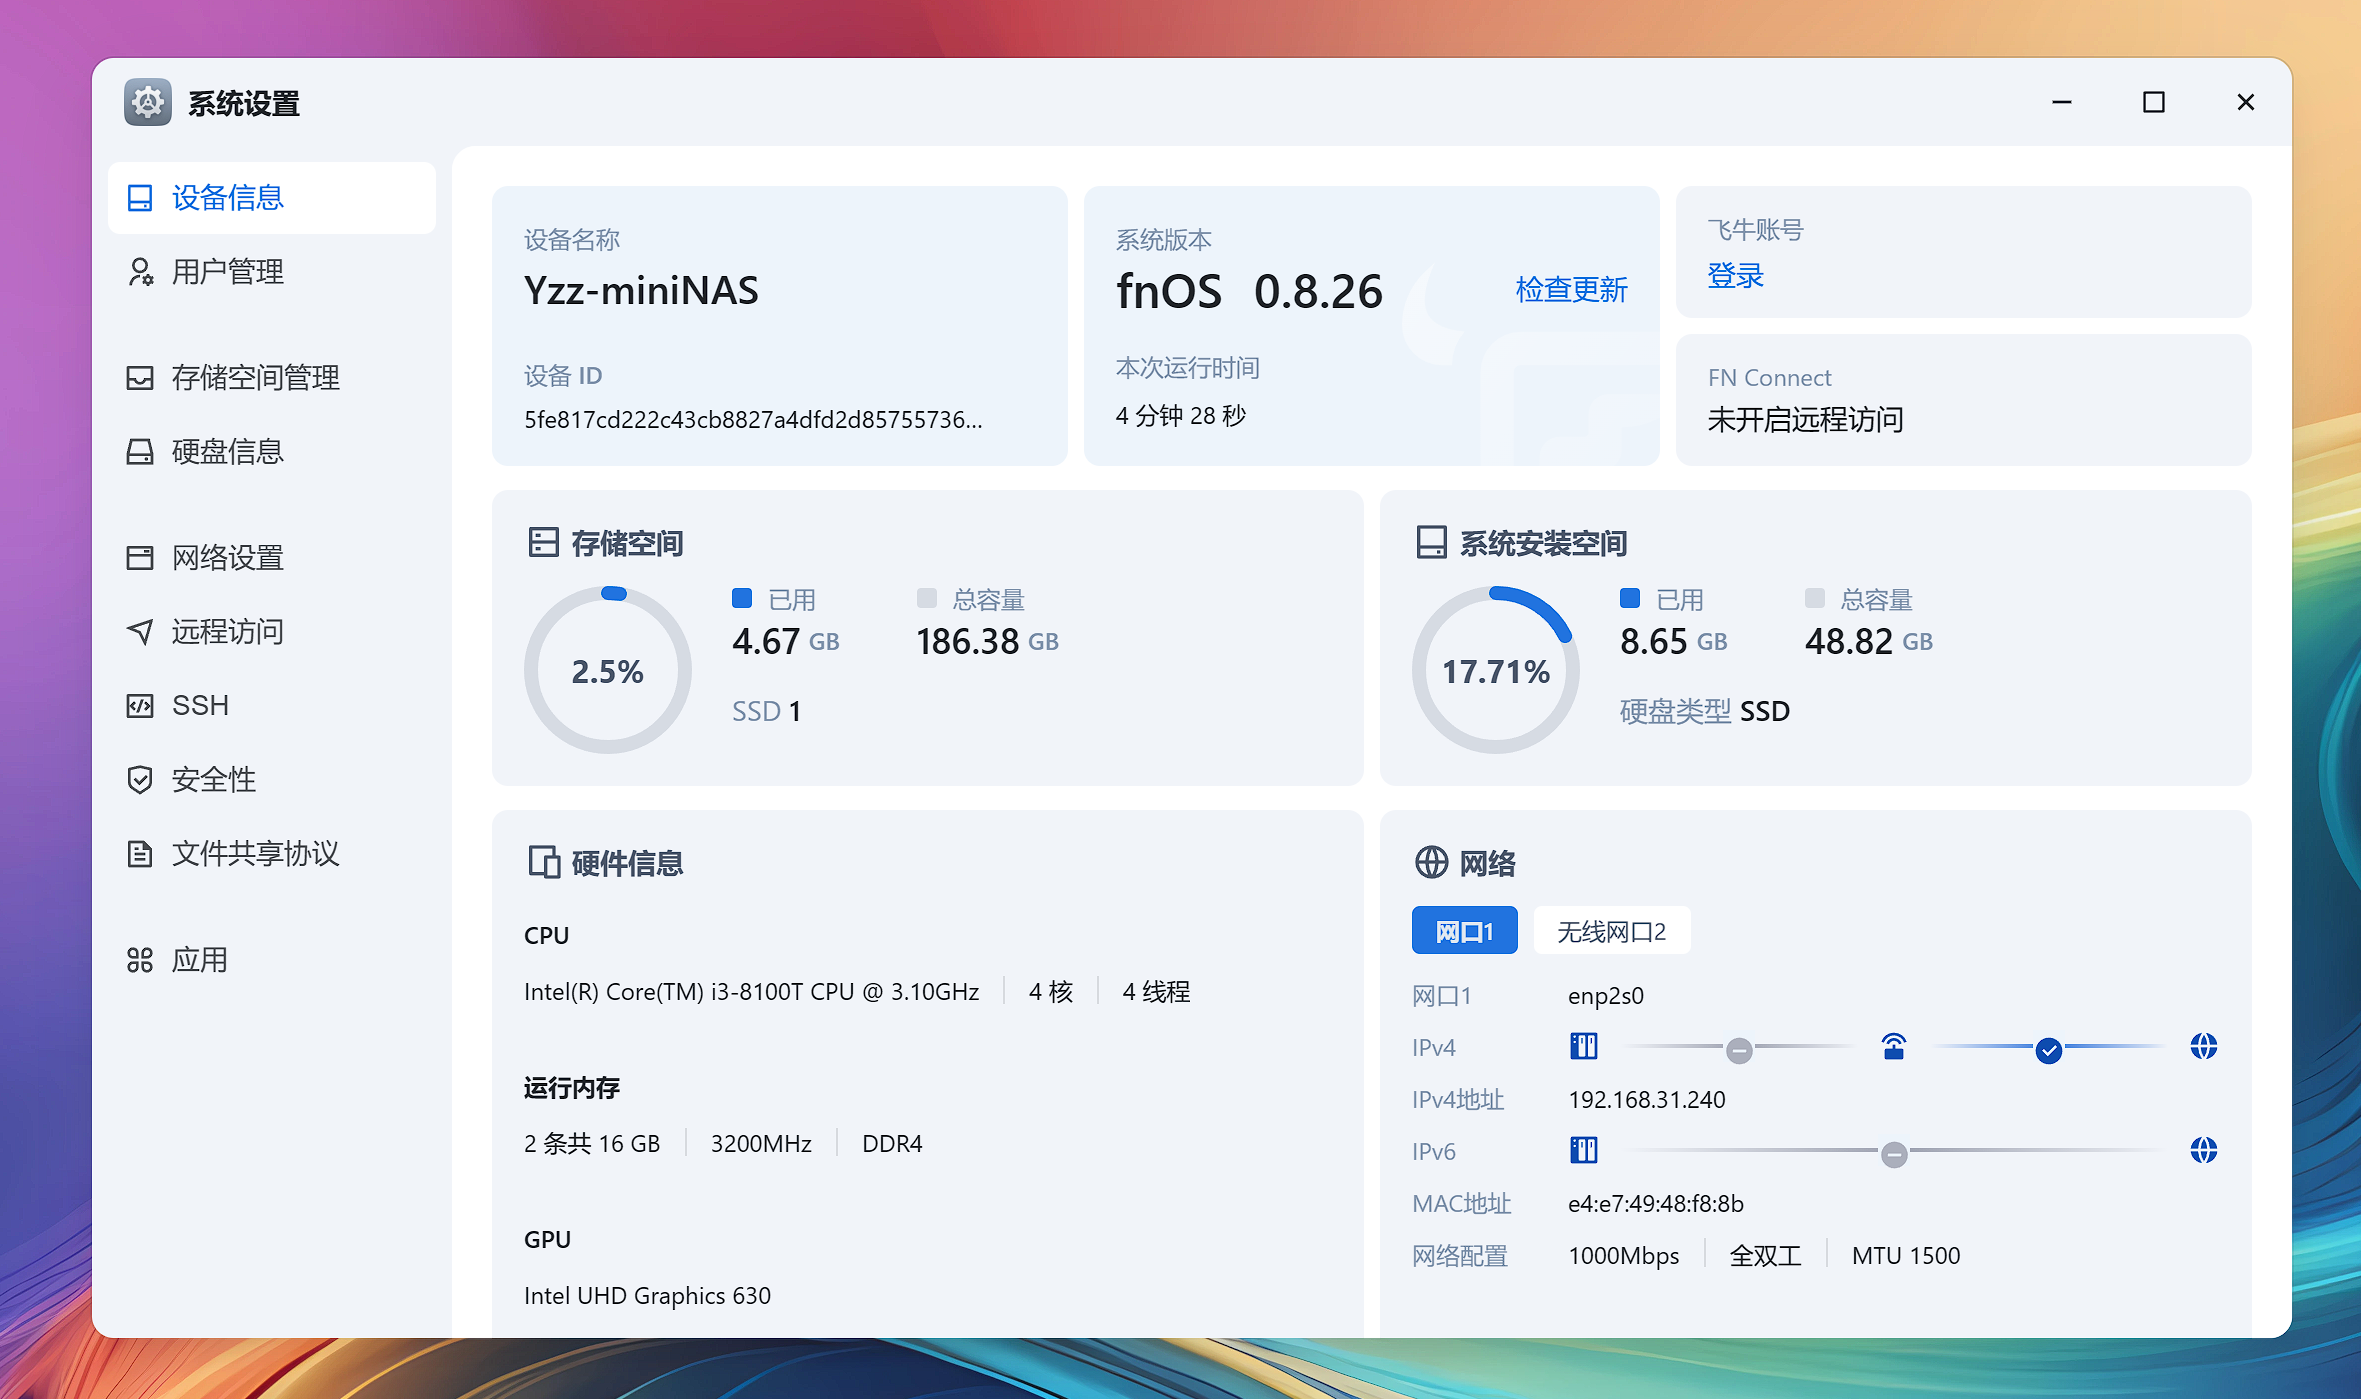Switch to the 网口1 network tab

pos(1465,931)
